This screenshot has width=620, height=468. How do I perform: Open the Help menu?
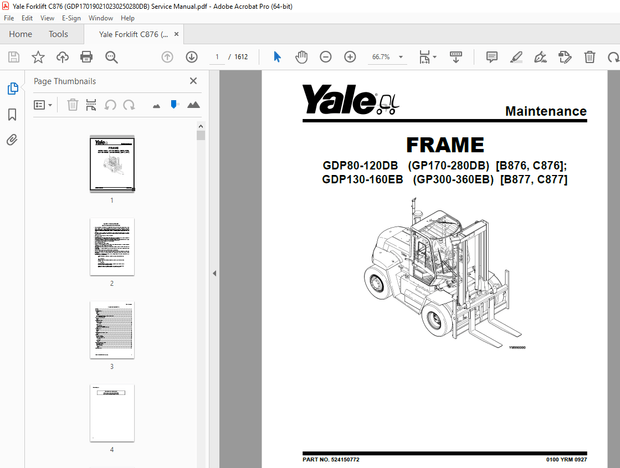127,18
